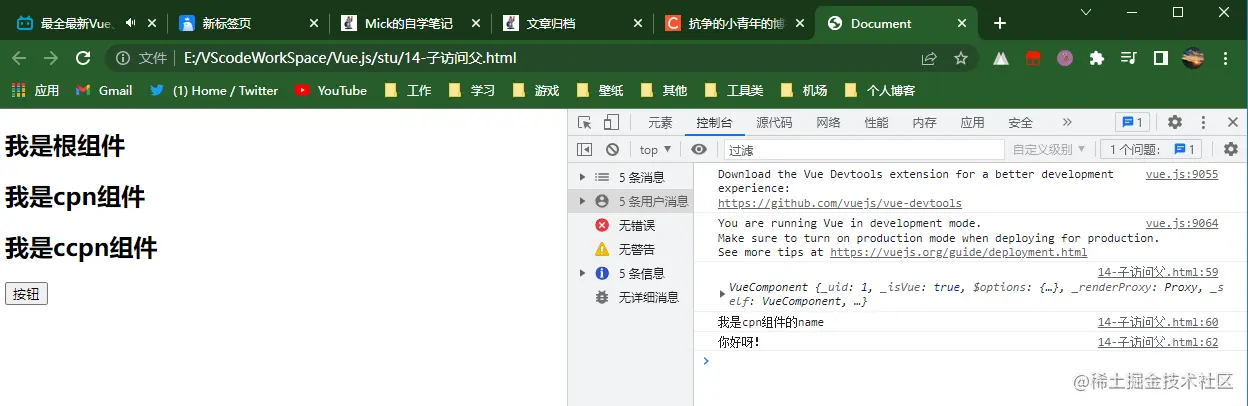Open the Twitter Home bookmark
1248x406 pixels.
click(x=213, y=90)
